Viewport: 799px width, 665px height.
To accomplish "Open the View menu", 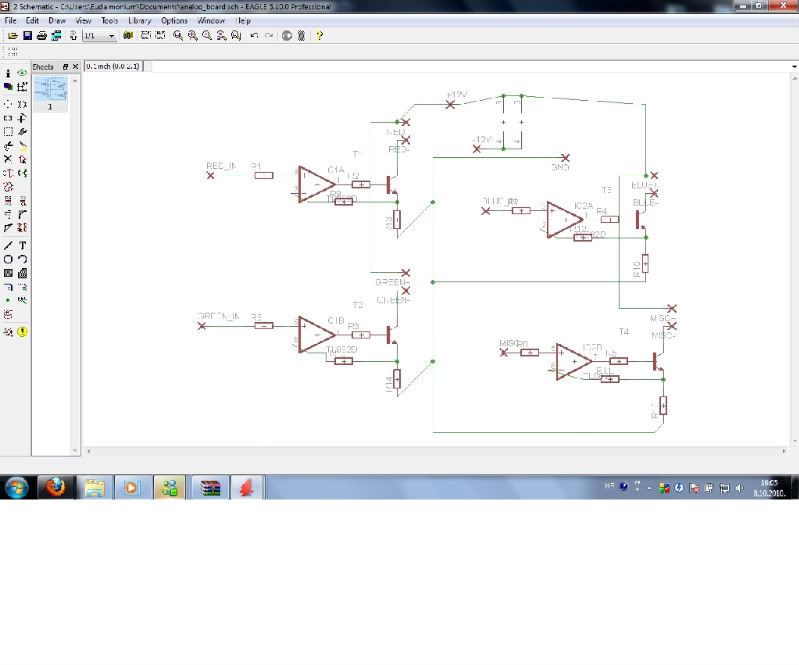I will click(83, 20).
